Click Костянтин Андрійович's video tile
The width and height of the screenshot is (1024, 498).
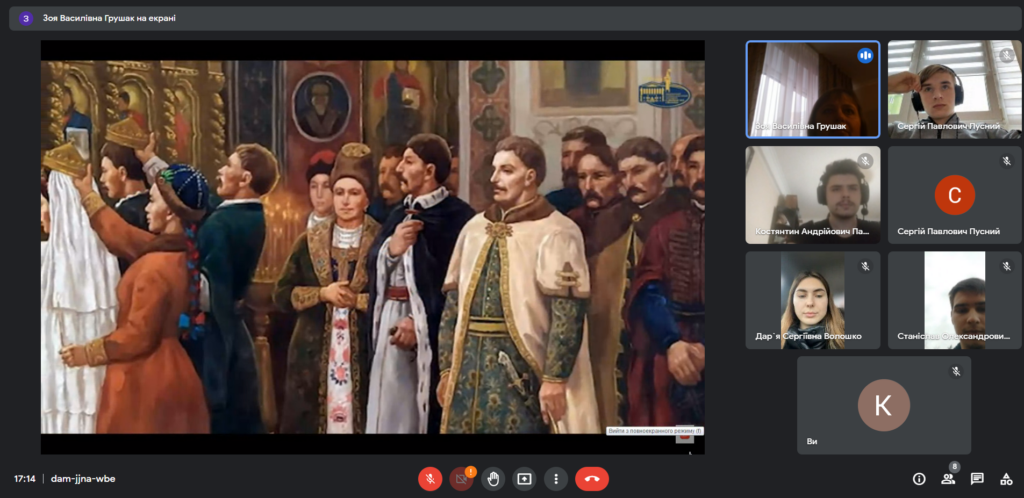(812, 194)
